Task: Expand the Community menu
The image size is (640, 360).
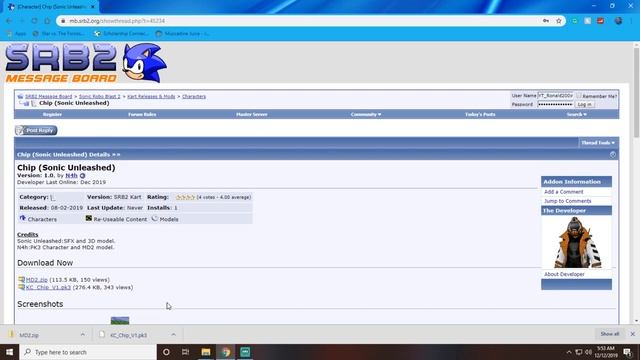Action: coord(366,115)
